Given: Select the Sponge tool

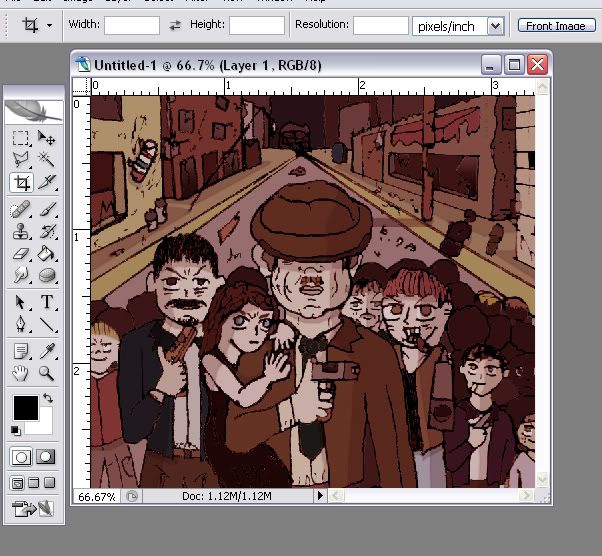Looking at the screenshot, I should 46,275.
